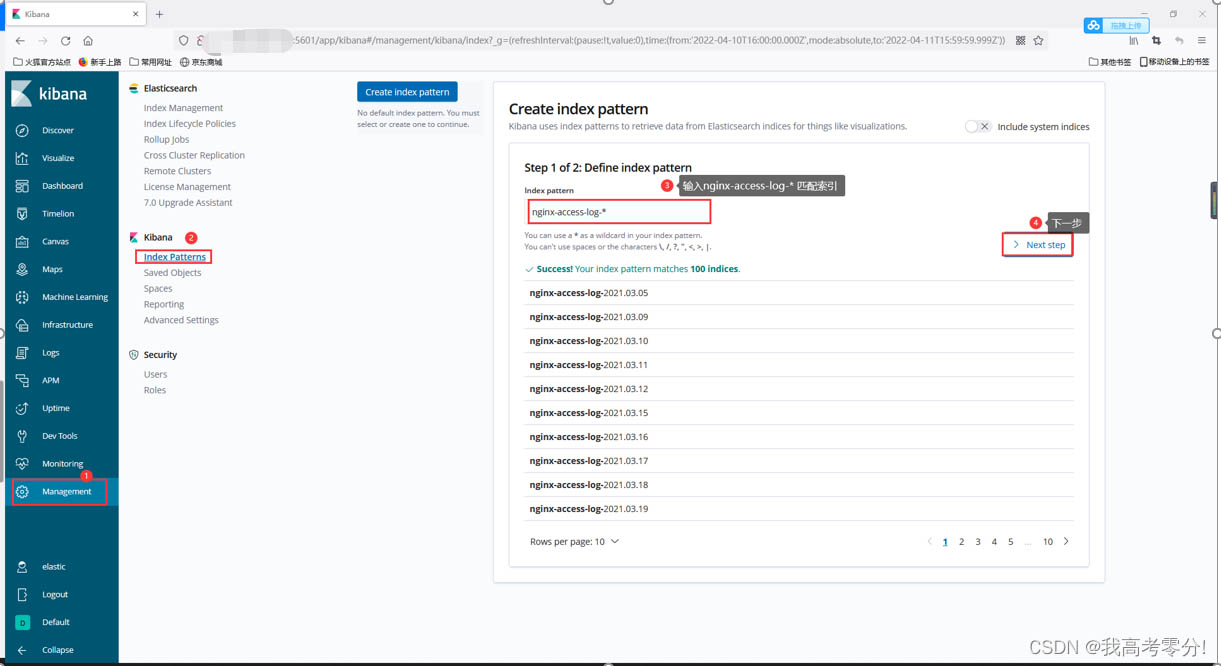1221x666 pixels.
Task: Open Saved Objects
Action: coord(172,273)
